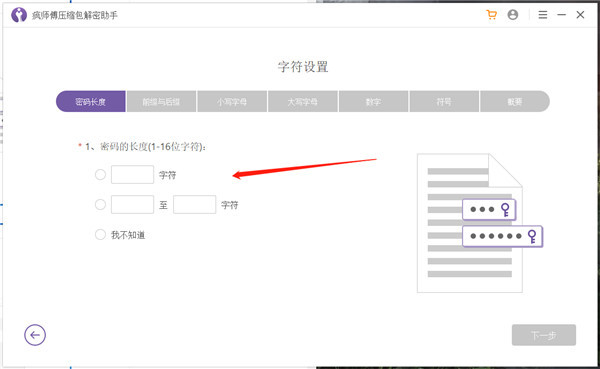Switch to the 数字 tab
The width and height of the screenshot is (600, 369).
373,101
